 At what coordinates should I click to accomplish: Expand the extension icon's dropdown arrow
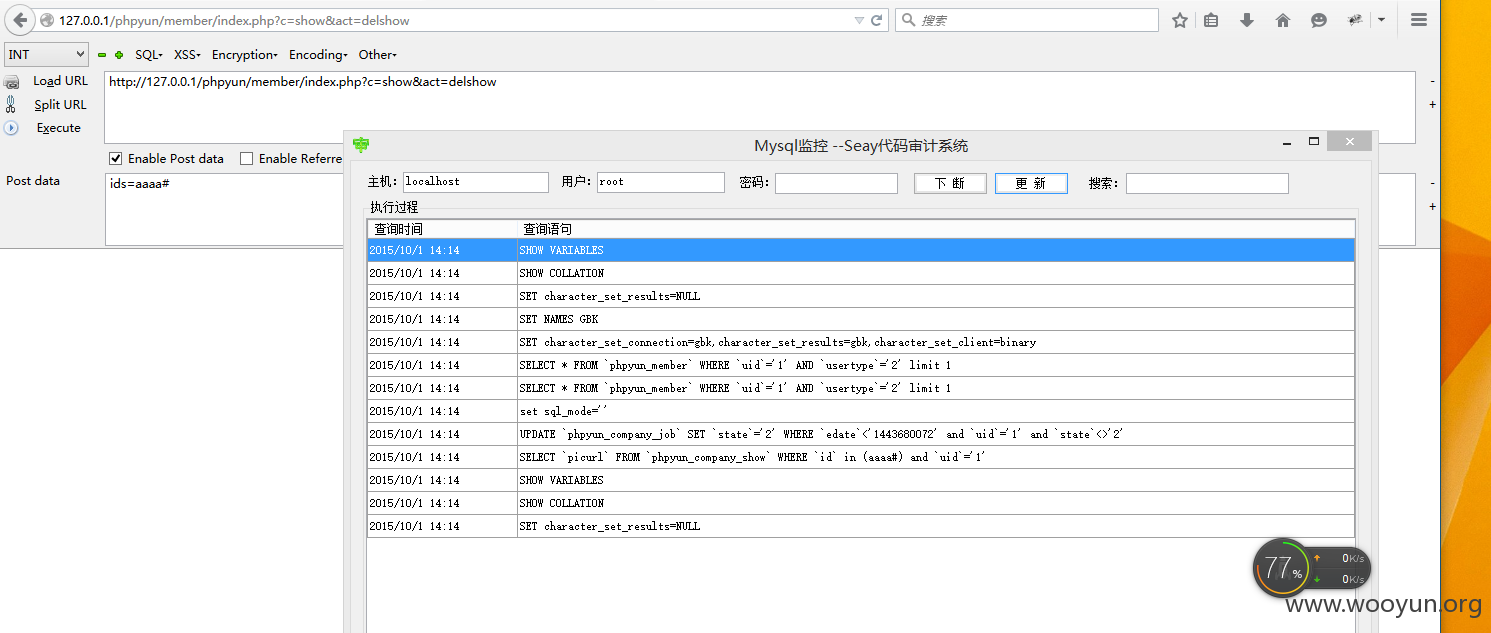point(1381,20)
